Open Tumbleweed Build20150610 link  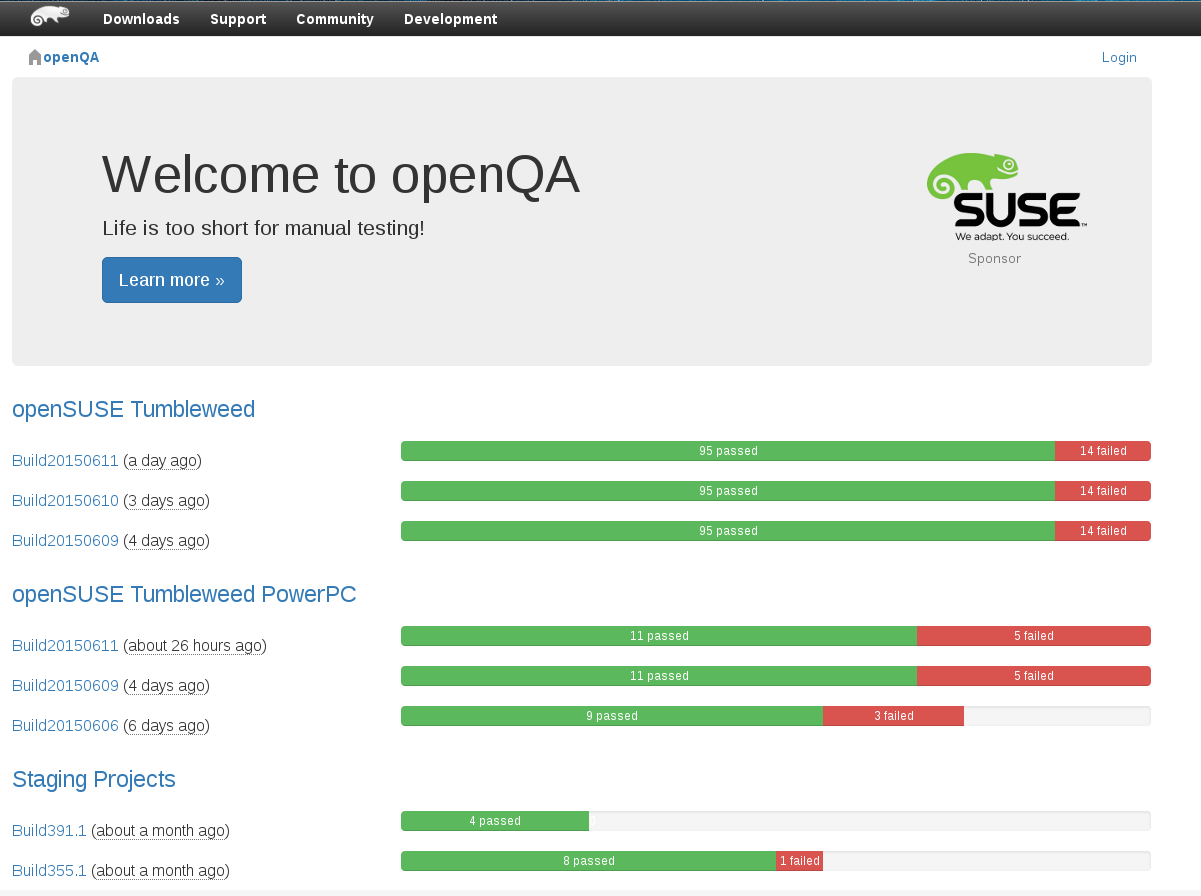pos(65,501)
